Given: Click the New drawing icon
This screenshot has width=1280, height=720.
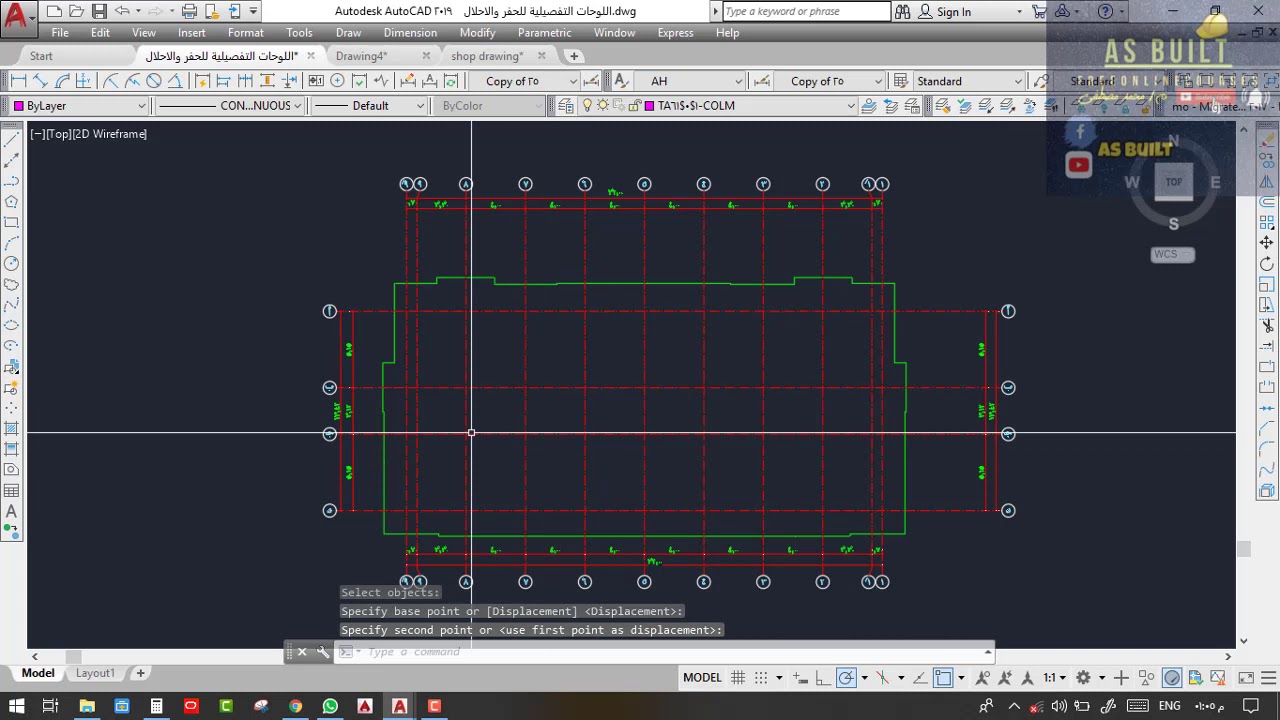Looking at the screenshot, I should pos(54,12).
